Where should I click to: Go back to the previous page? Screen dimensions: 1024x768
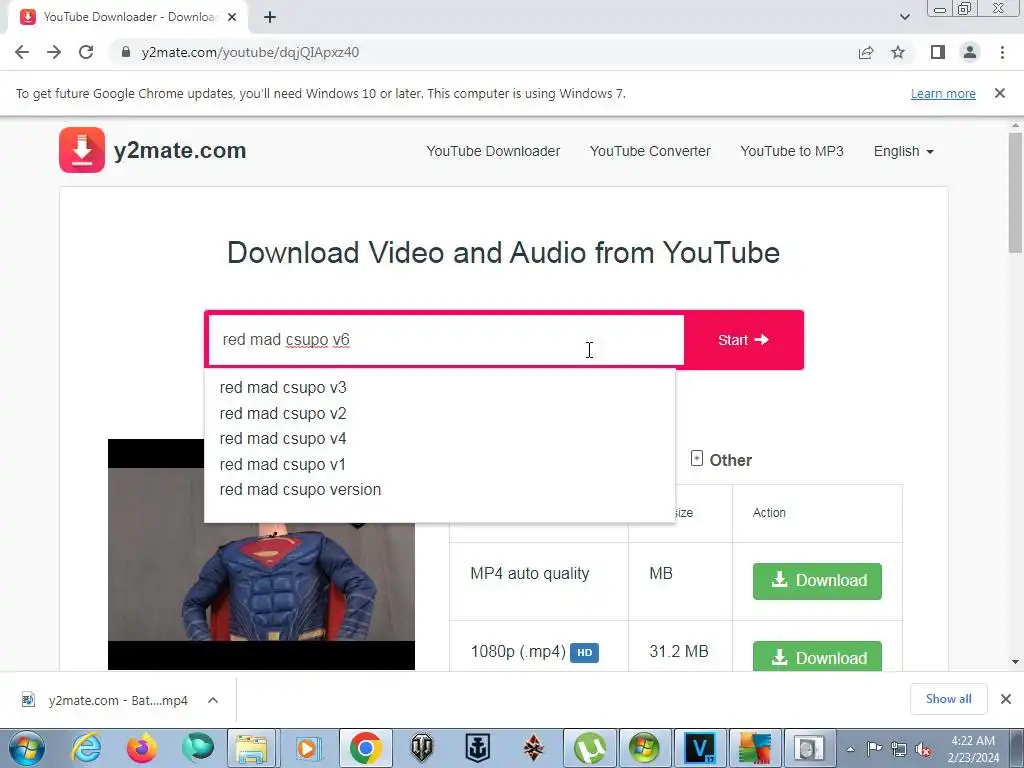point(22,52)
